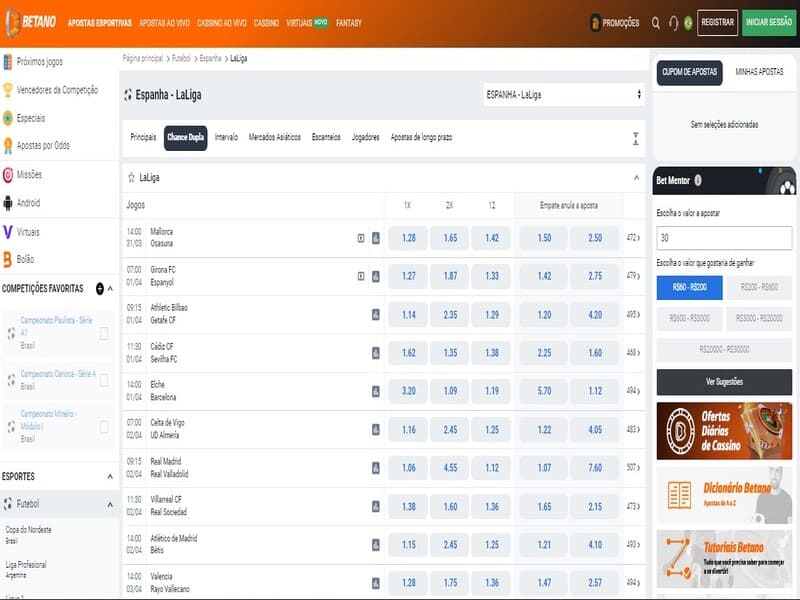This screenshot has height=600, width=800.
Task: Click the bet amount input field
Action: pos(724,238)
